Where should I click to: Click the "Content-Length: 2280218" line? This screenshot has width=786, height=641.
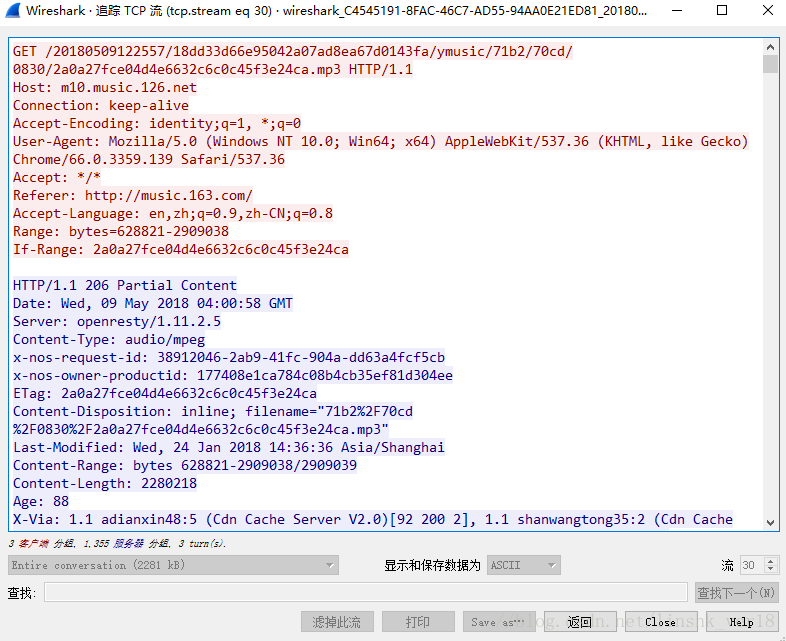pyautogui.click(x=105, y=483)
